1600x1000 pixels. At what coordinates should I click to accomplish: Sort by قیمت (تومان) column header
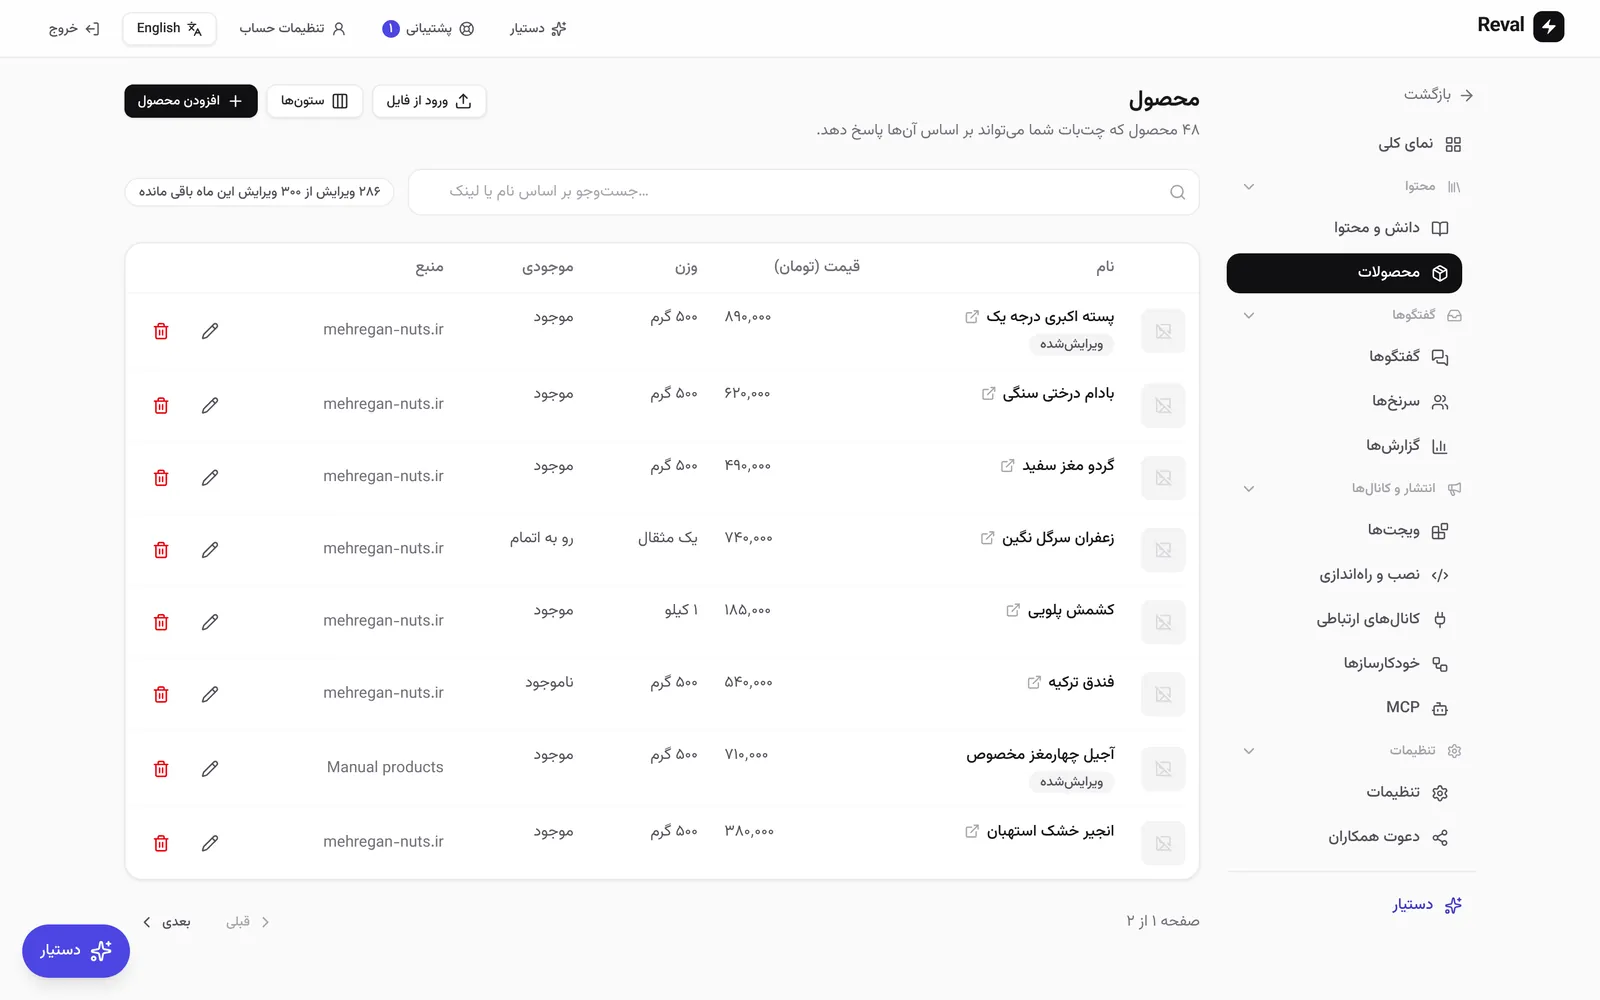(x=817, y=267)
